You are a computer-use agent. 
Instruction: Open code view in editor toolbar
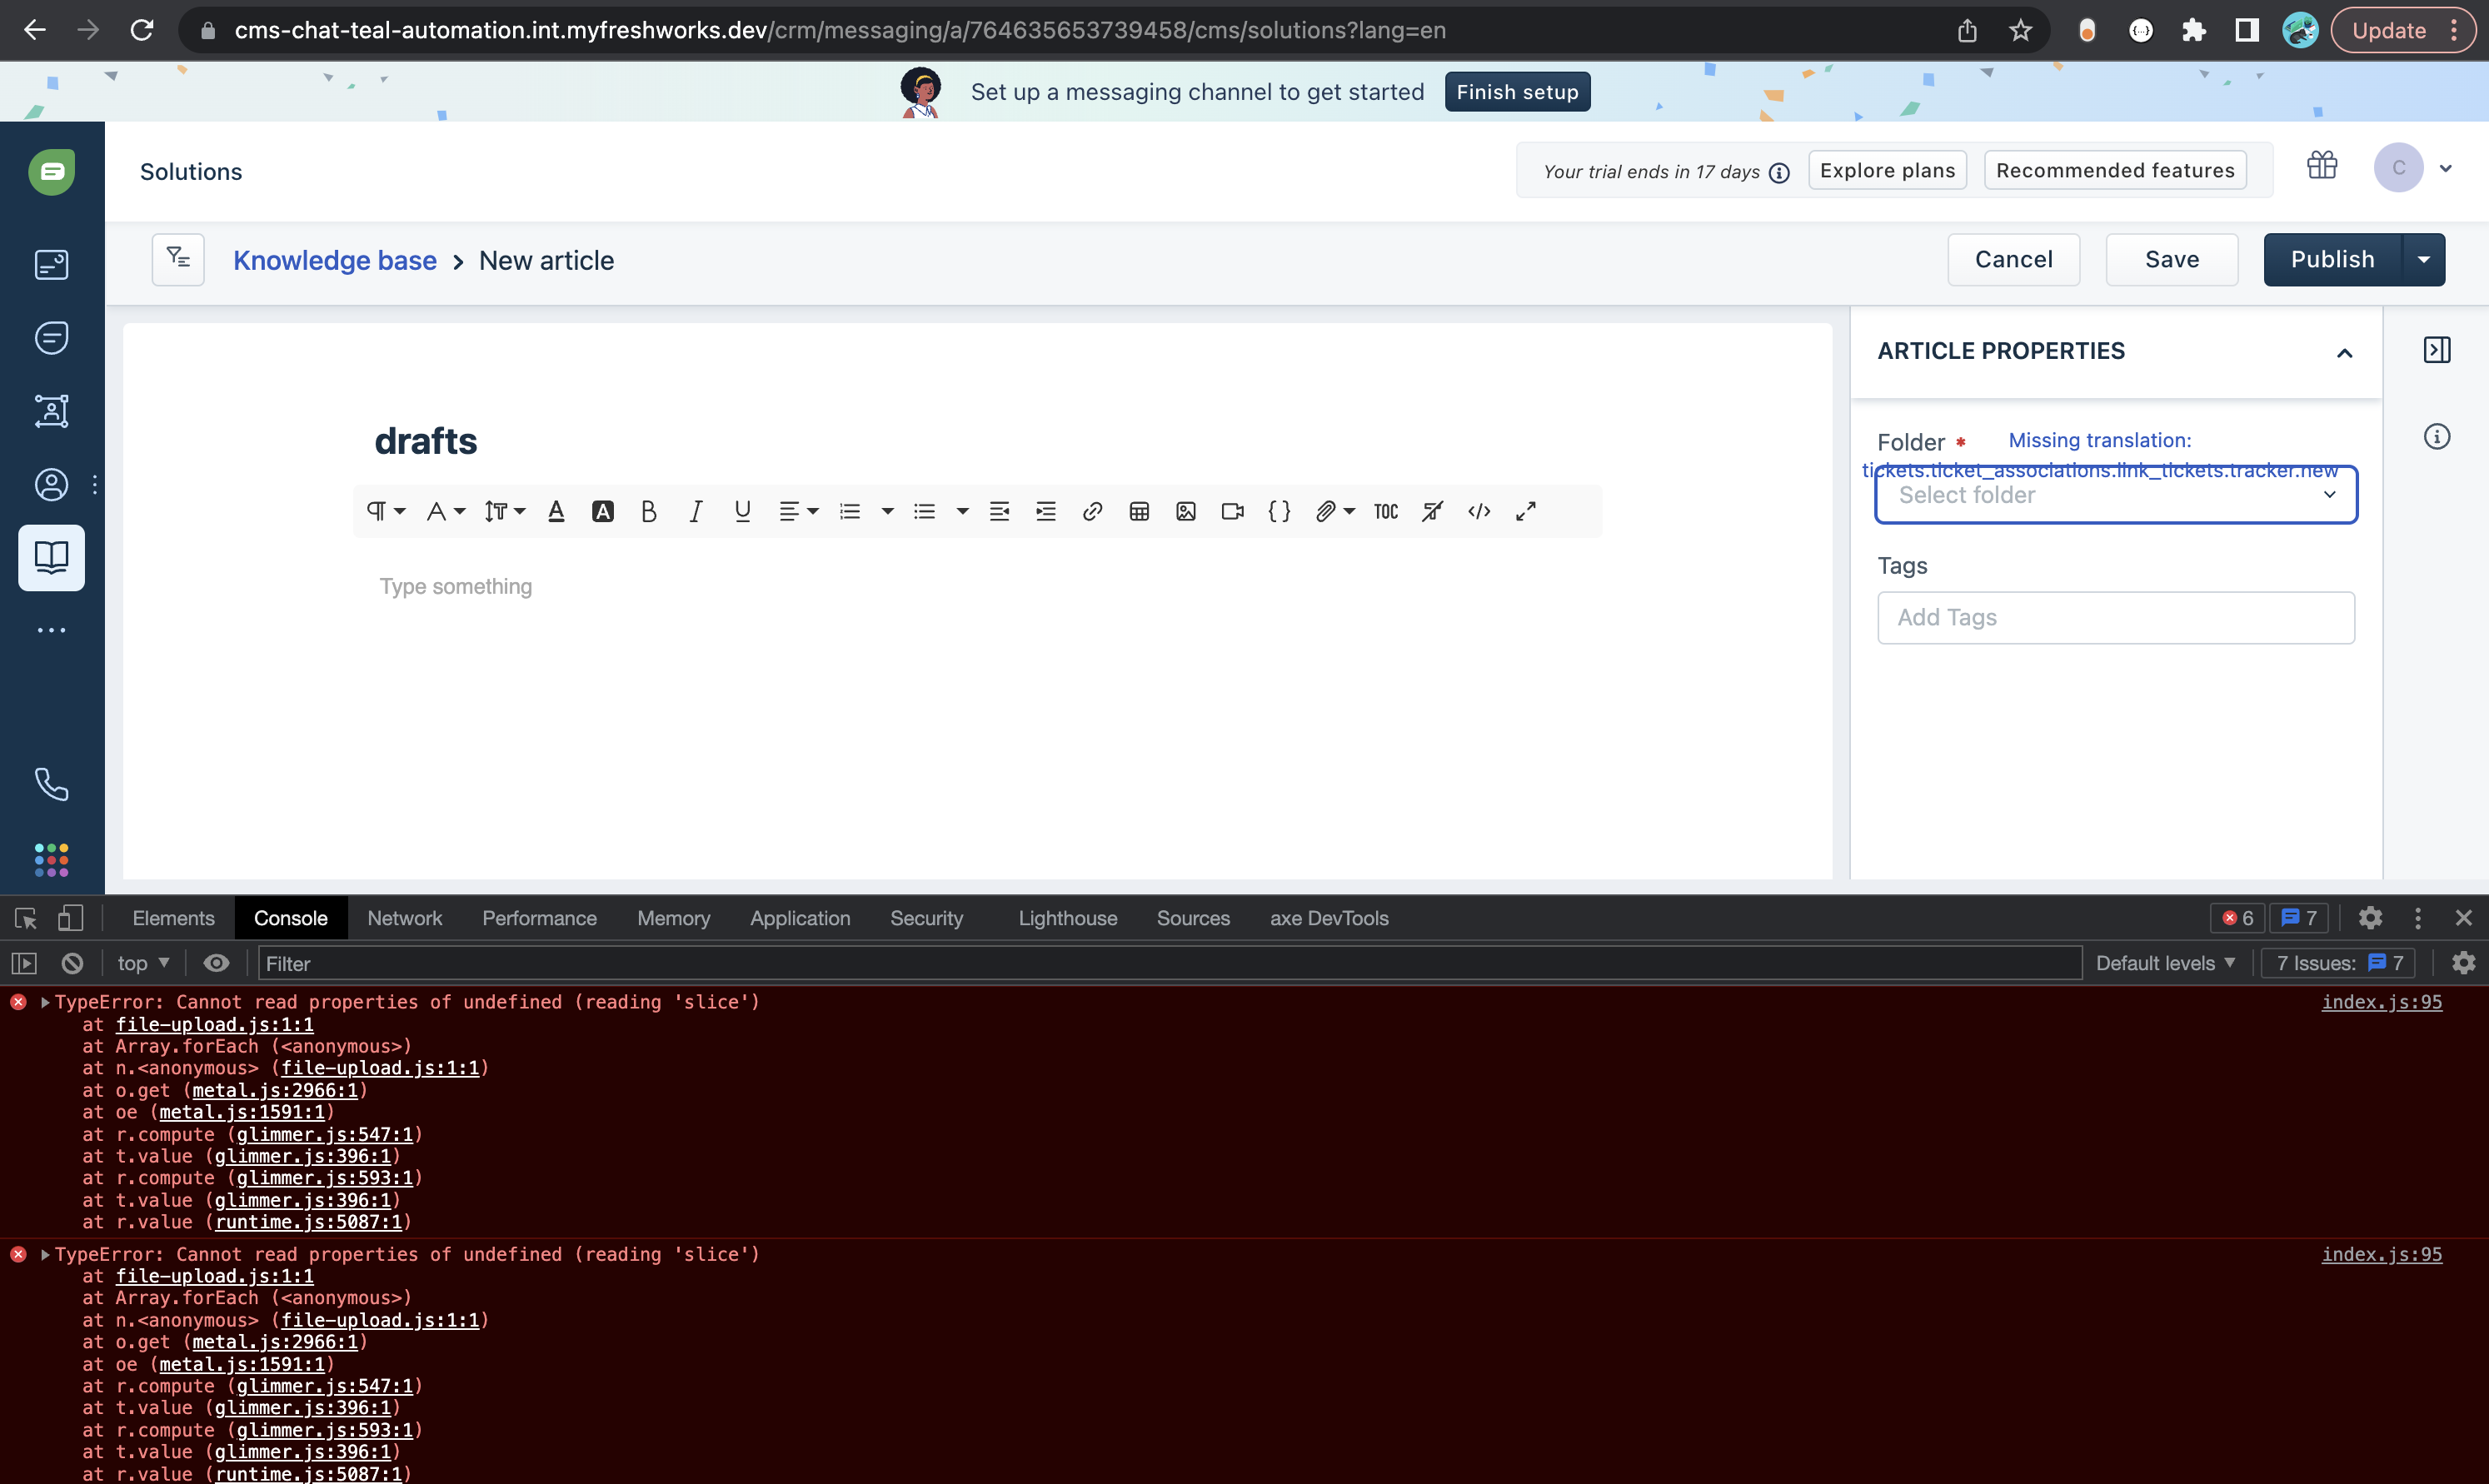pyautogui.click(x=1479, y=511)
